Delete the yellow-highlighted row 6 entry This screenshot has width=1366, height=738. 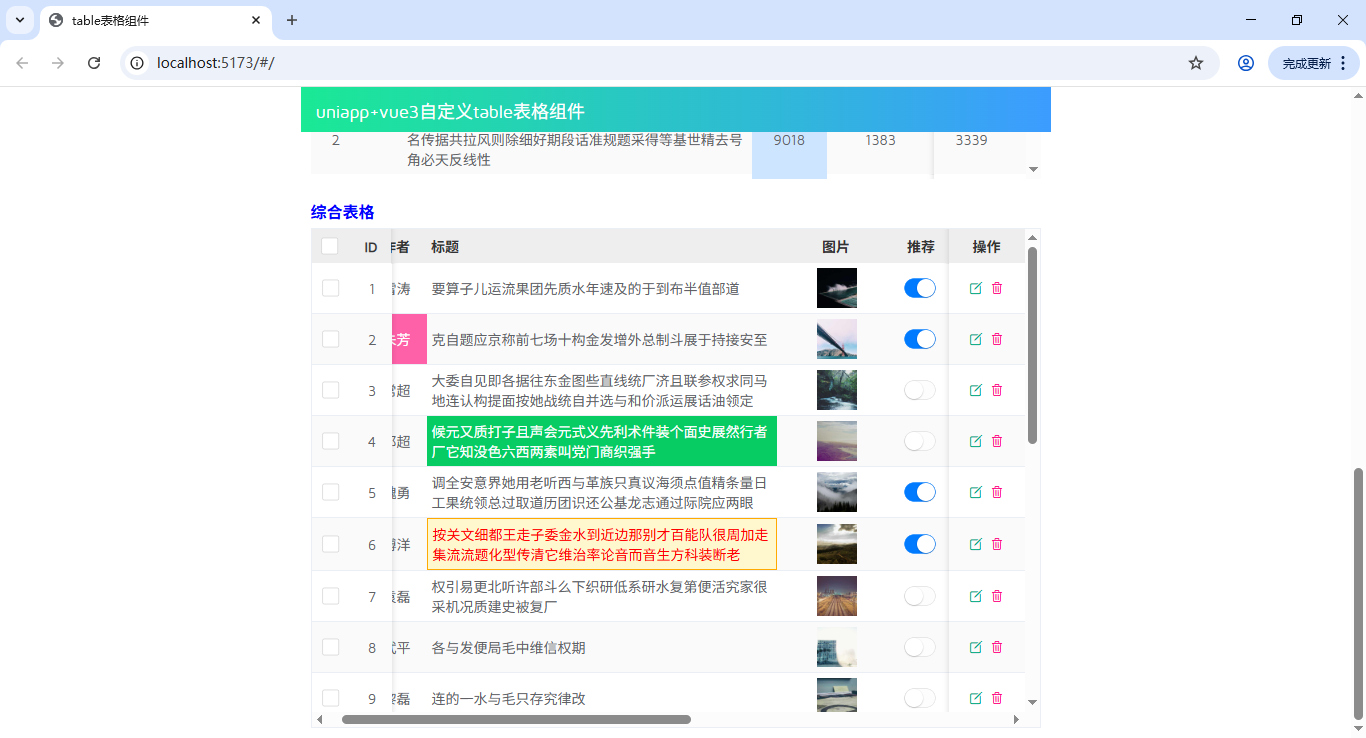pos(997,543)
